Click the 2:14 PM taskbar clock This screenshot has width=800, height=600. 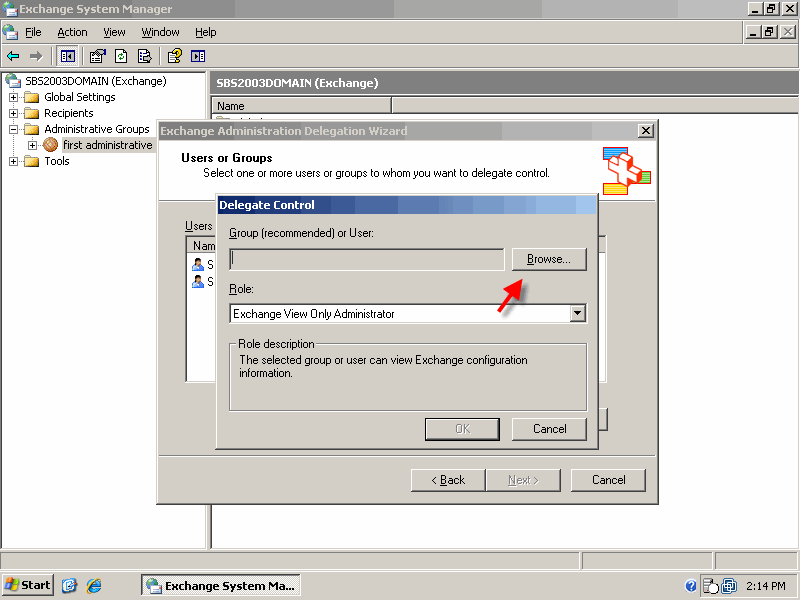765,586
